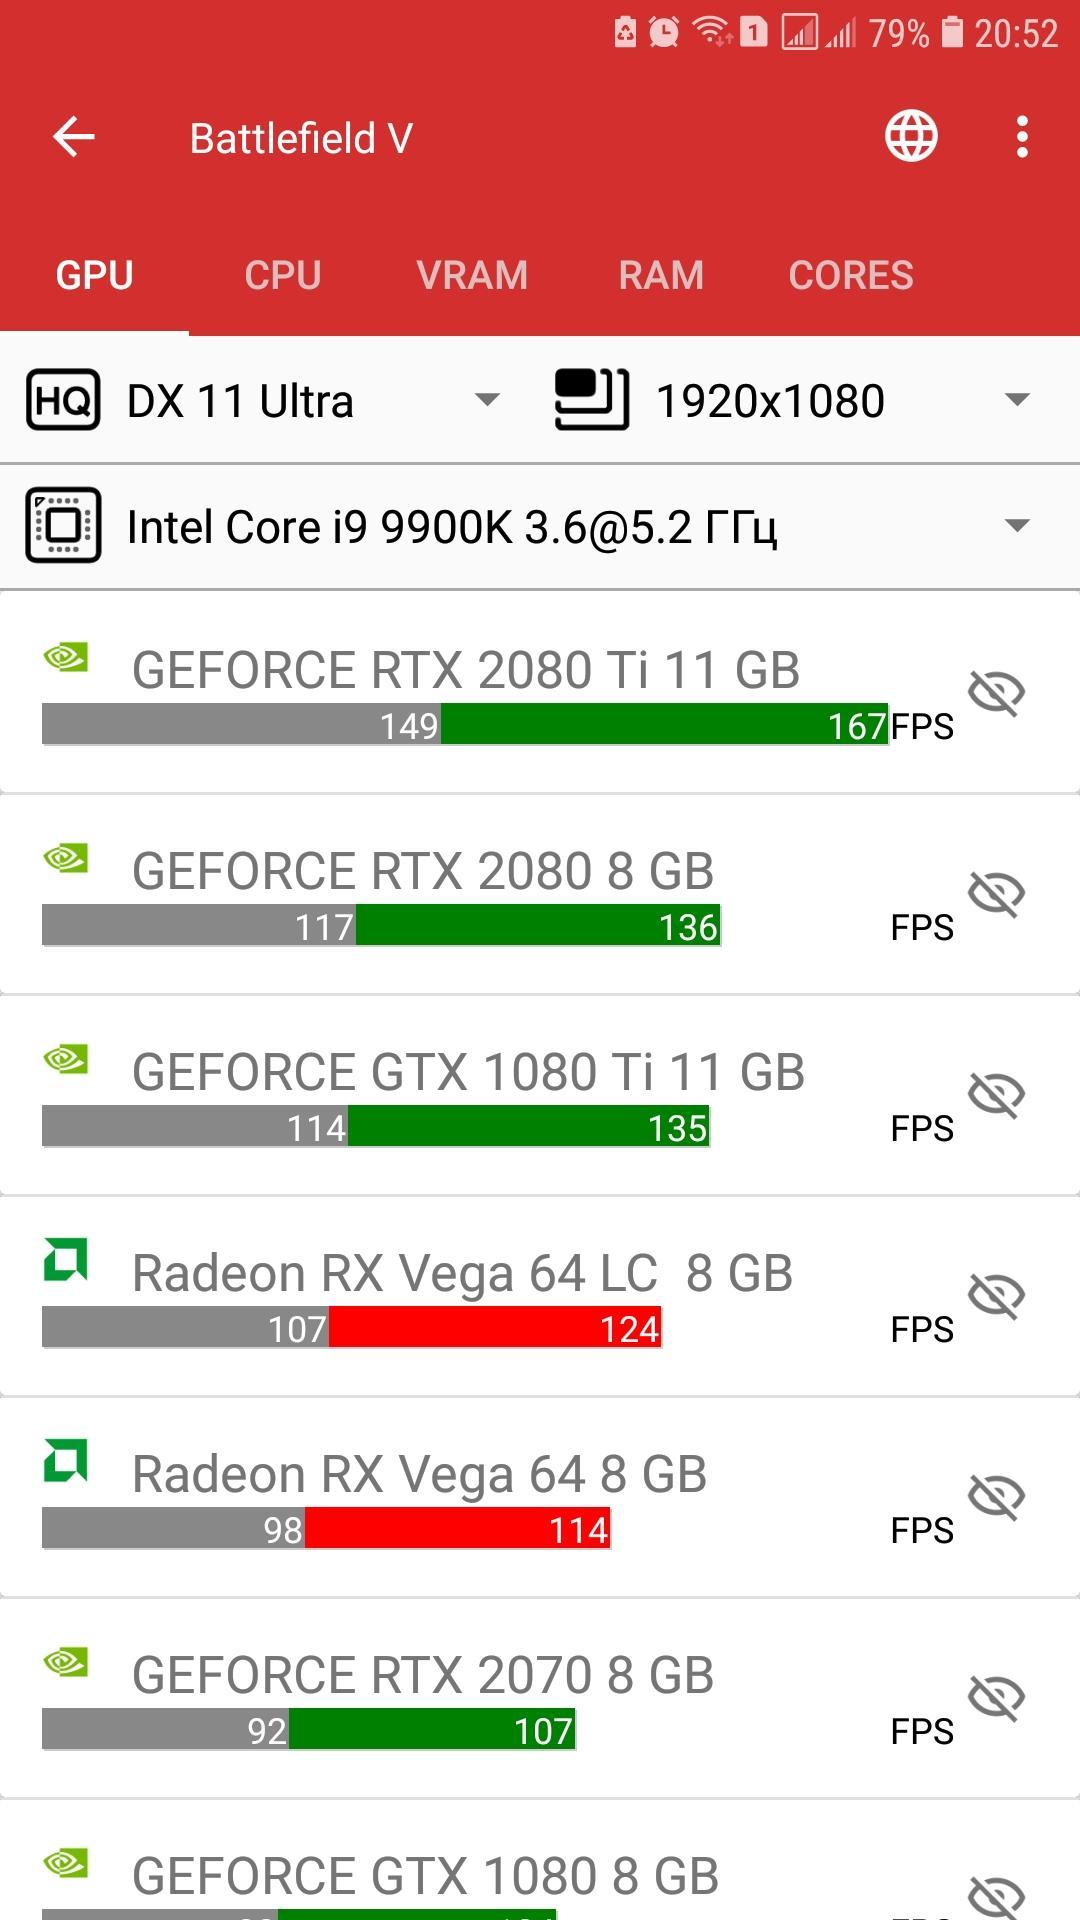Tap Nvidia logo beside RTX 2080 Ti
Image resolution: width=1080 pixels, height=1920 pixels.
point(66,658)
